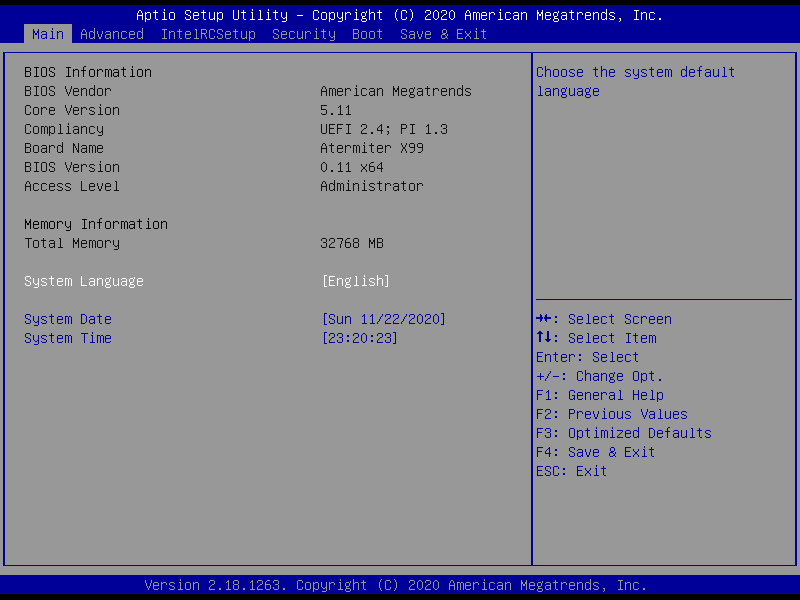The width and height of the screenshot is (800, 600).
Task: Click the 'Choose the system default language' help text
Action: click(635, 82)
